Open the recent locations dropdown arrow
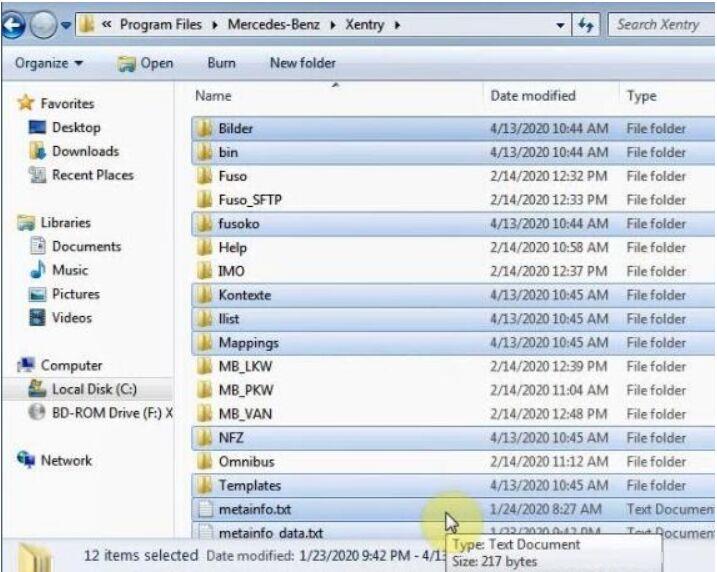 click(x=66, y=25)
